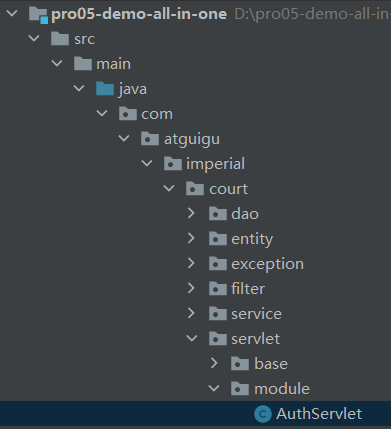Expand the base package arrow
The image size is (391, 429).
tap(214, 363)
